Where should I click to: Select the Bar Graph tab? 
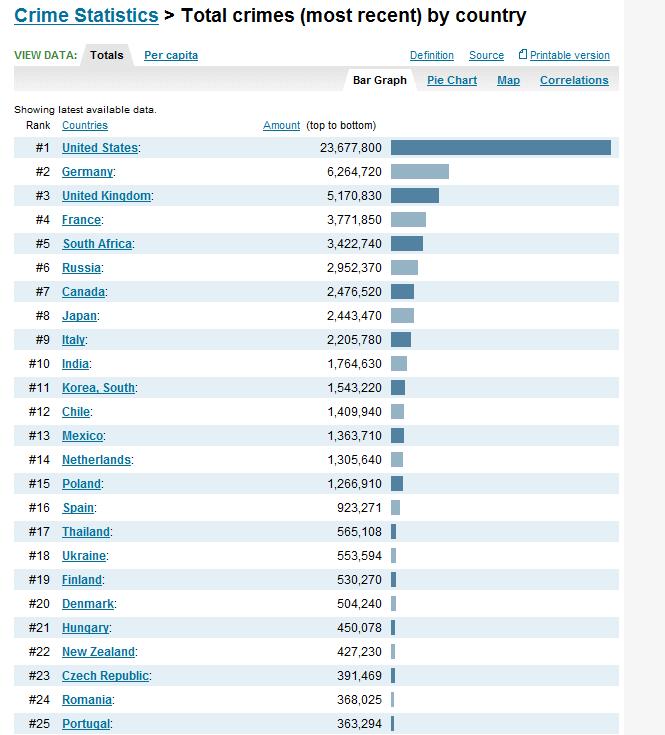tap(380, 80)
